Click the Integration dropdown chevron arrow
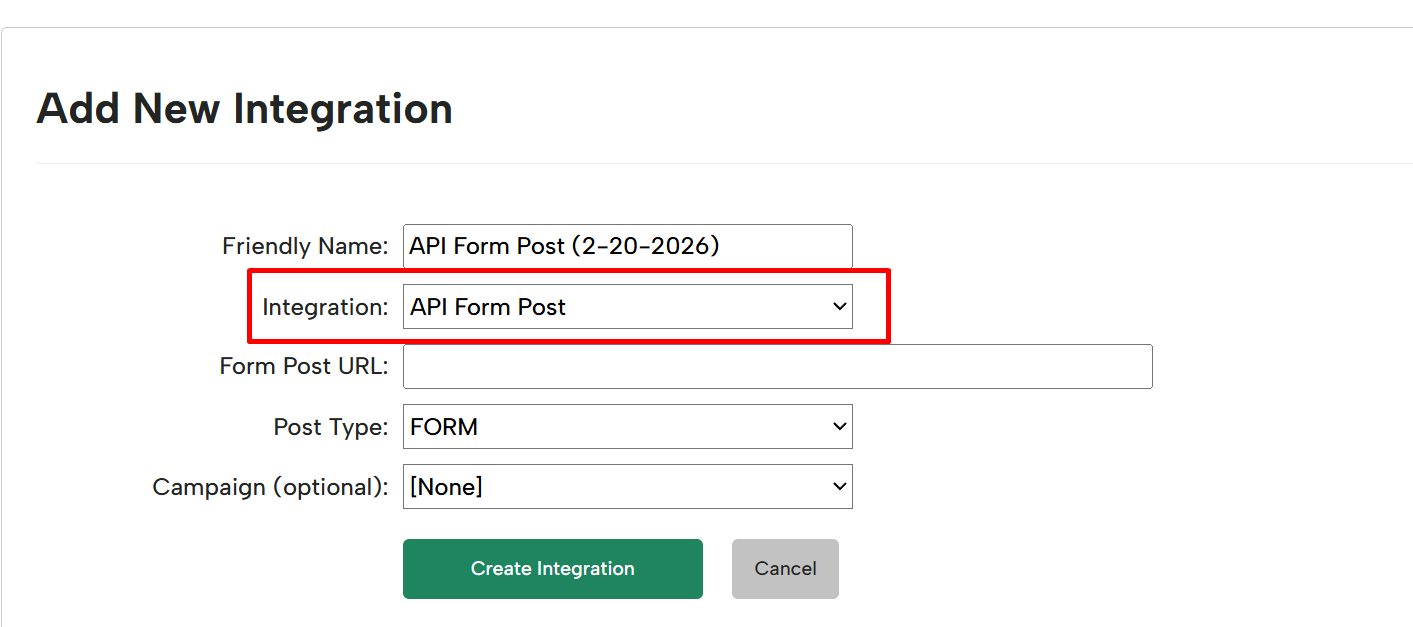This screenshot has width=1413, height=627. point(839,307)
